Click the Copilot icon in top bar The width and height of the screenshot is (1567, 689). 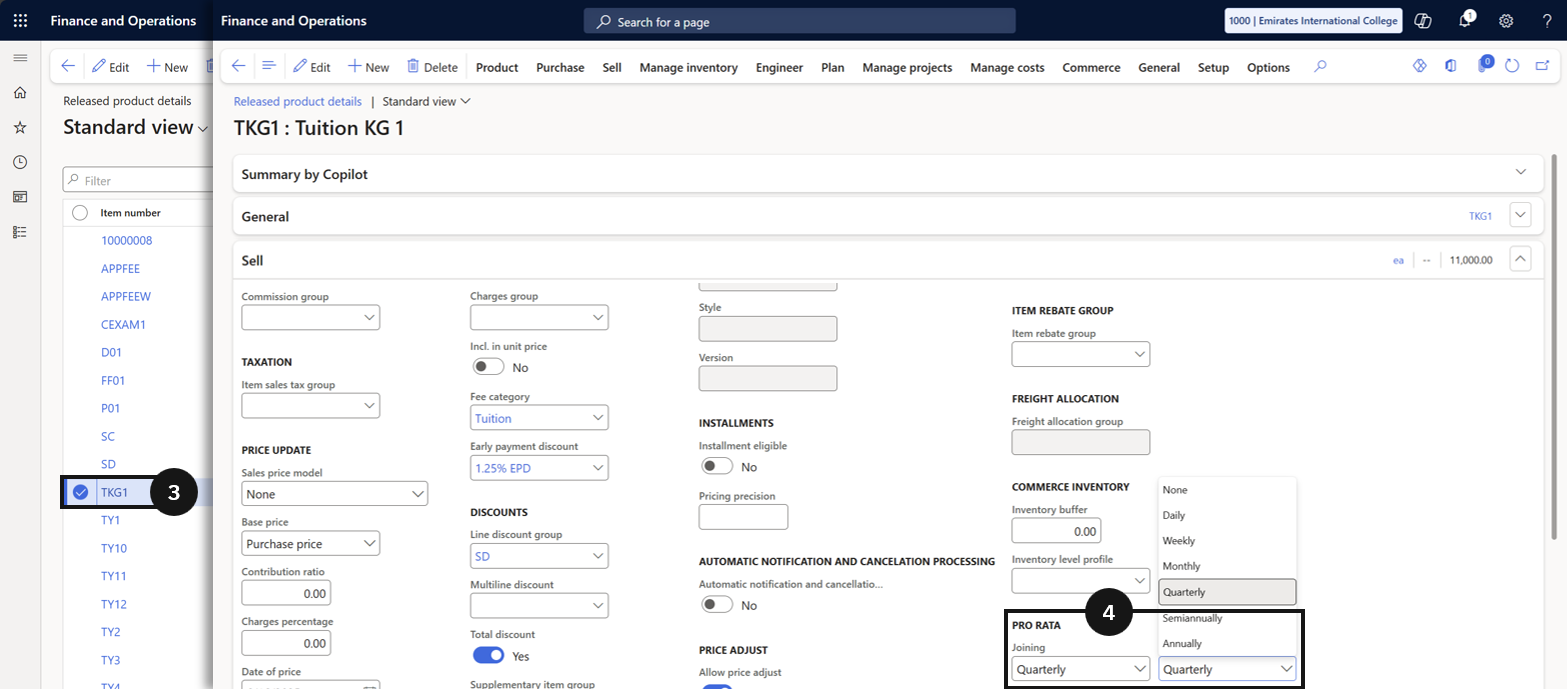[1425, 20]
